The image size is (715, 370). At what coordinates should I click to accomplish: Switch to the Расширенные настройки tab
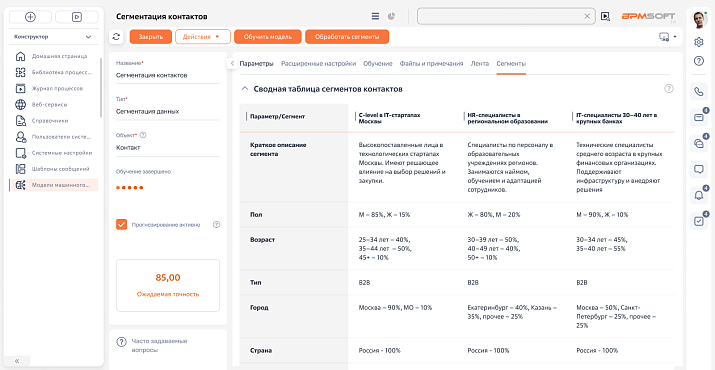[x=318, y=64]
